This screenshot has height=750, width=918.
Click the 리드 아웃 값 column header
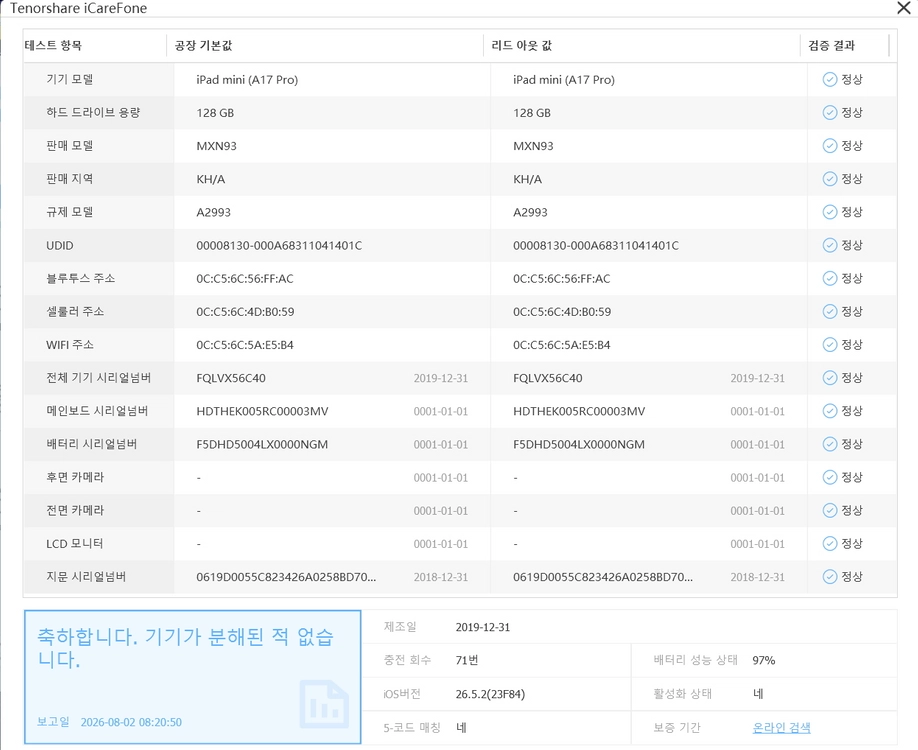pos(522,45)
